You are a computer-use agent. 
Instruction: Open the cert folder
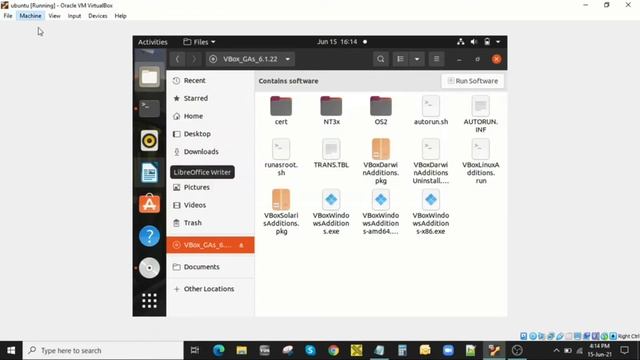[x=281, y=110]
